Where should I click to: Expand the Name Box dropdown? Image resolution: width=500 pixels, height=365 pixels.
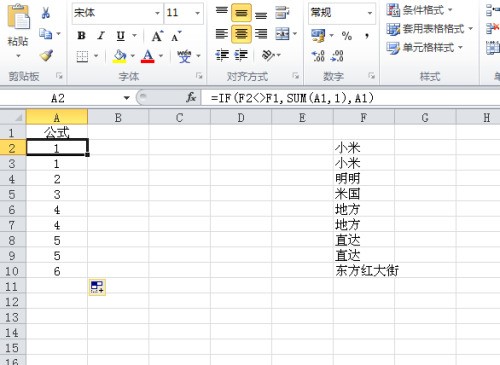tap(126, 98)
